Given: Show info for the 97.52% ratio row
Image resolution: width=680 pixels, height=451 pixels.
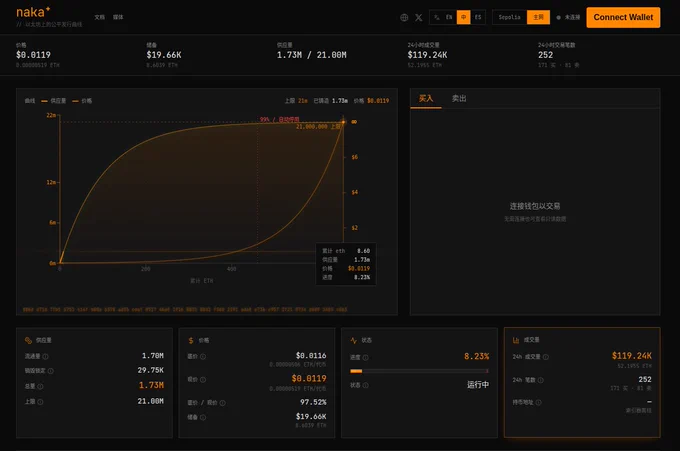Looking at the screenshot, I should (222, 403).
